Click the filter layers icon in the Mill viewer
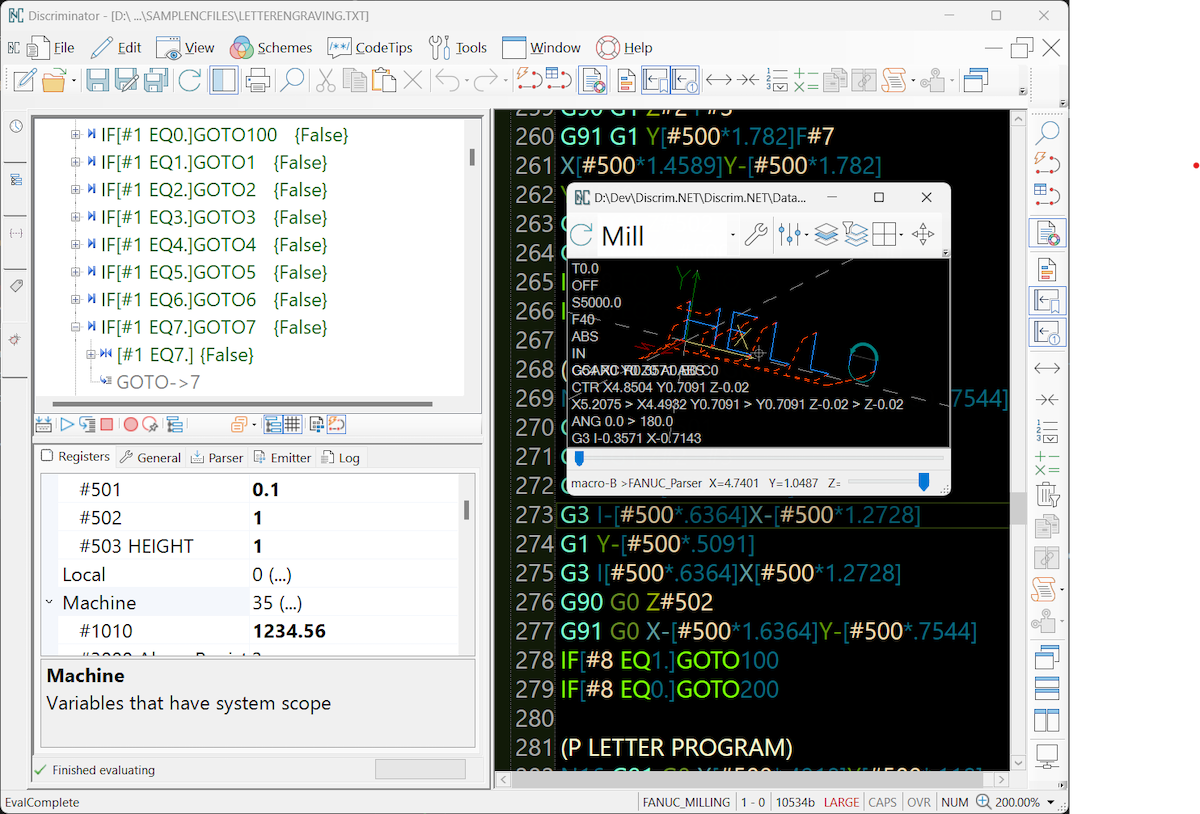This screenshot has width=1200, height=814. click(855, 235)
